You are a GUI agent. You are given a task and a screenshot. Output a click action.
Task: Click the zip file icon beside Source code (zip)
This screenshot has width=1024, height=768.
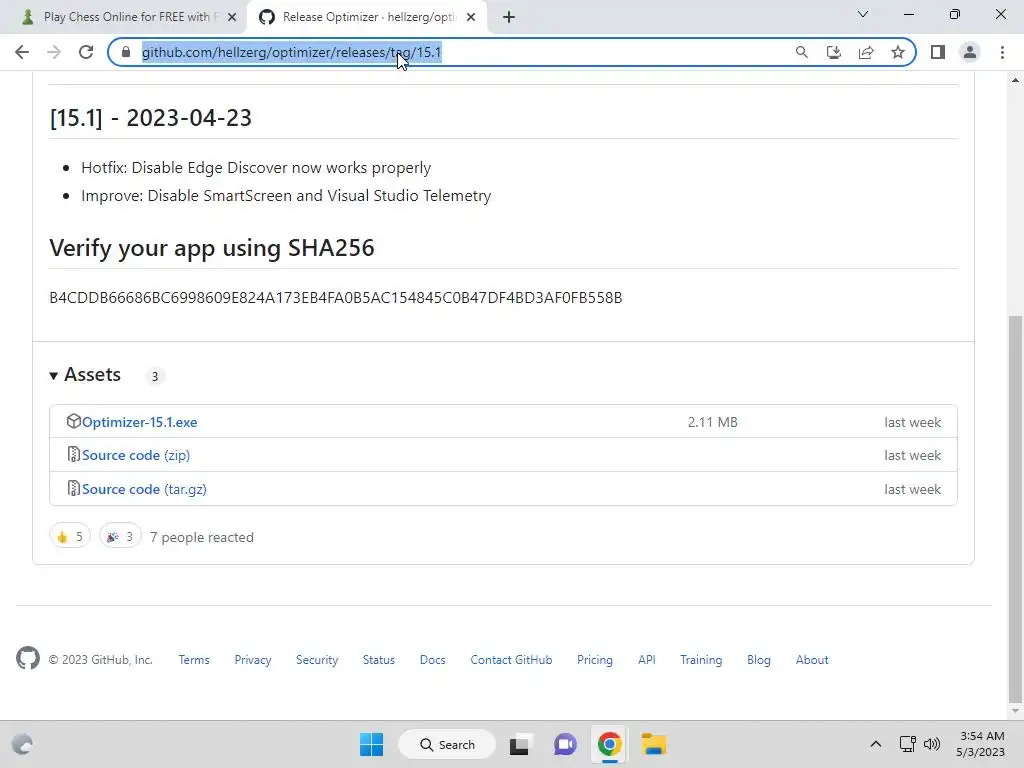point(73,455)
